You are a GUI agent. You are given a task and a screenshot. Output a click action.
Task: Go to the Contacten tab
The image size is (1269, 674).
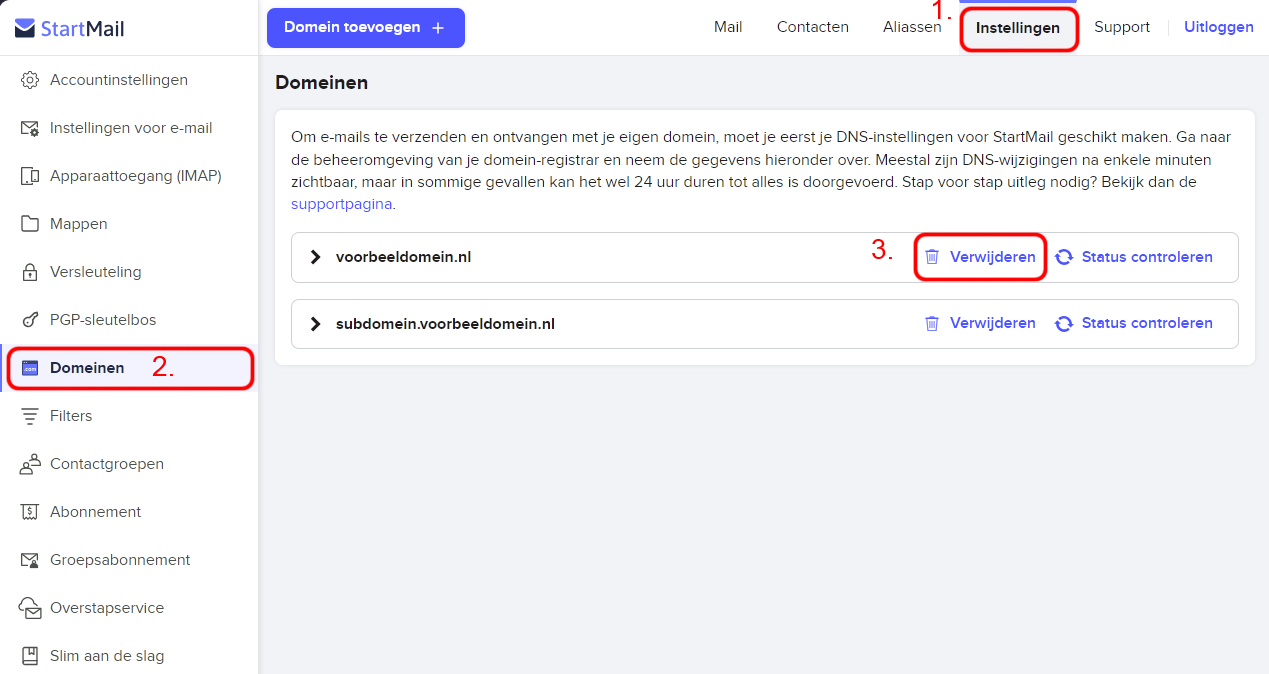tap(813, 27)
